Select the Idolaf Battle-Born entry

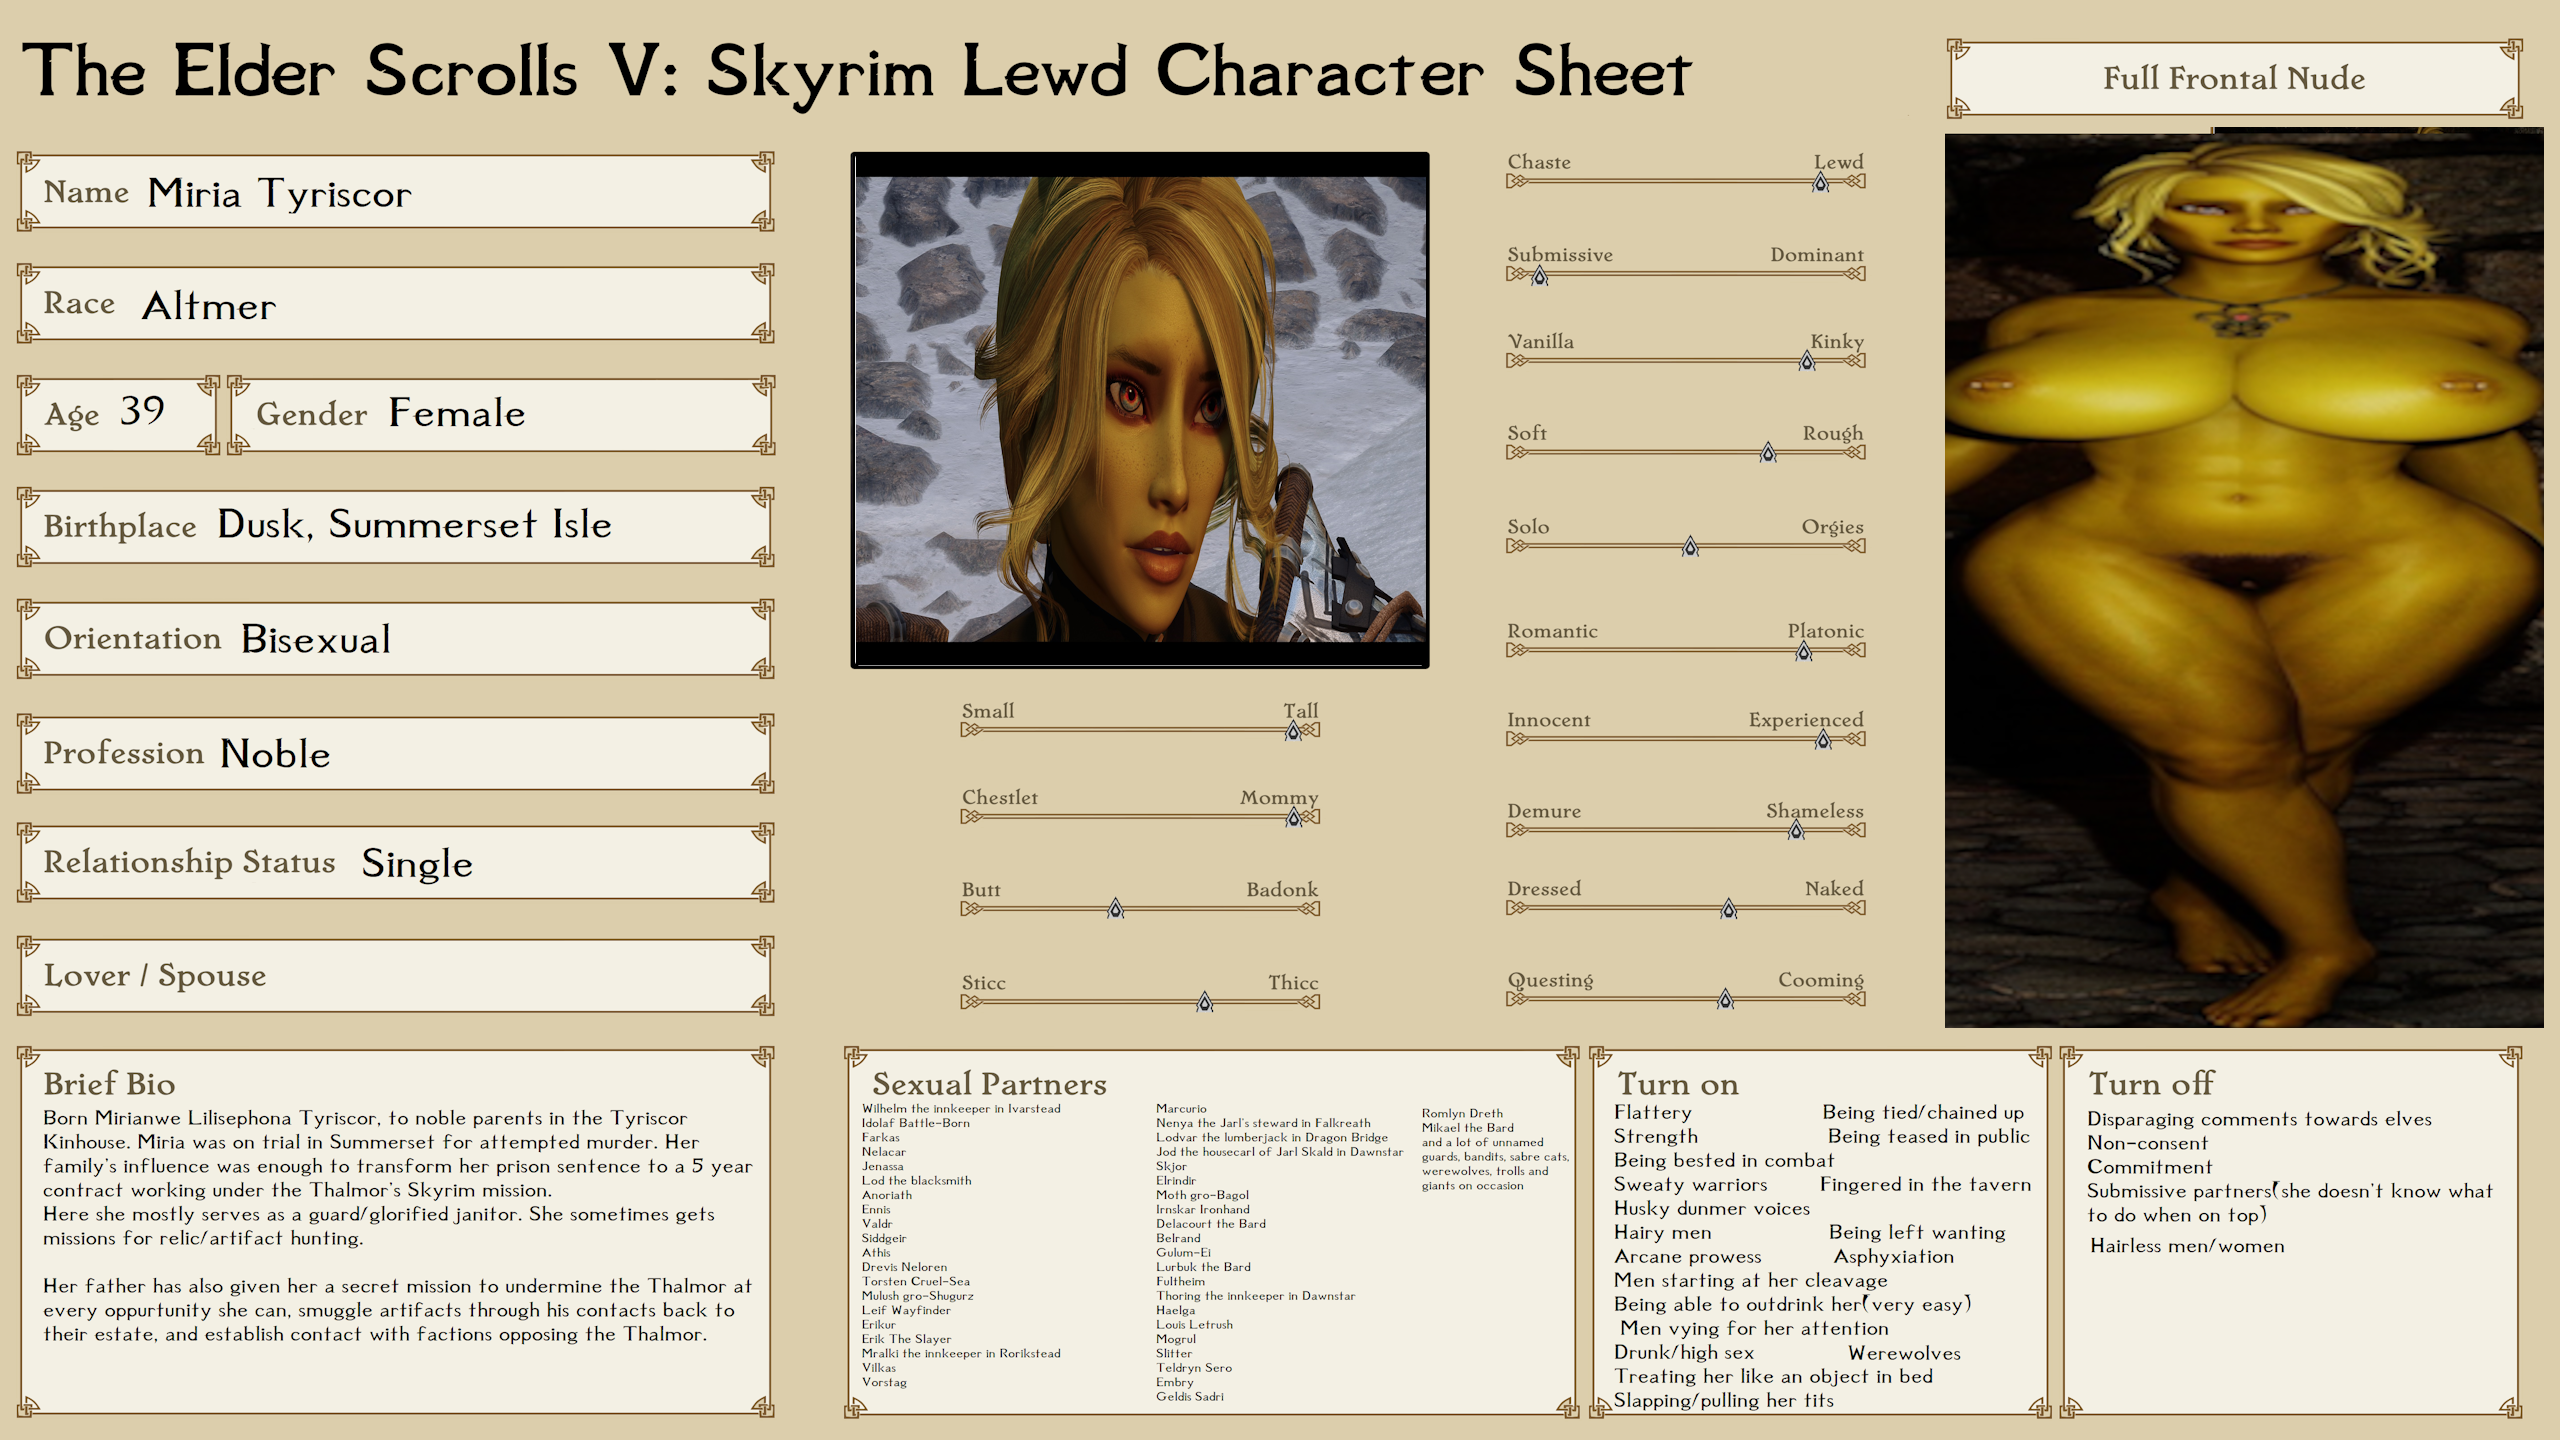pyautogui.click(x=916, y=1123)
